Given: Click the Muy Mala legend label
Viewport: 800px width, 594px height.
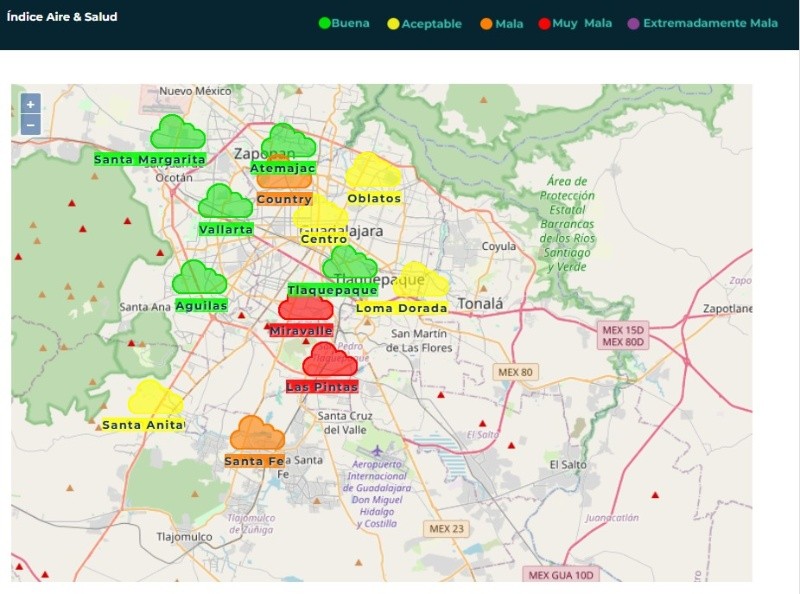Looking at the screenshot, I should pos(582,23).
